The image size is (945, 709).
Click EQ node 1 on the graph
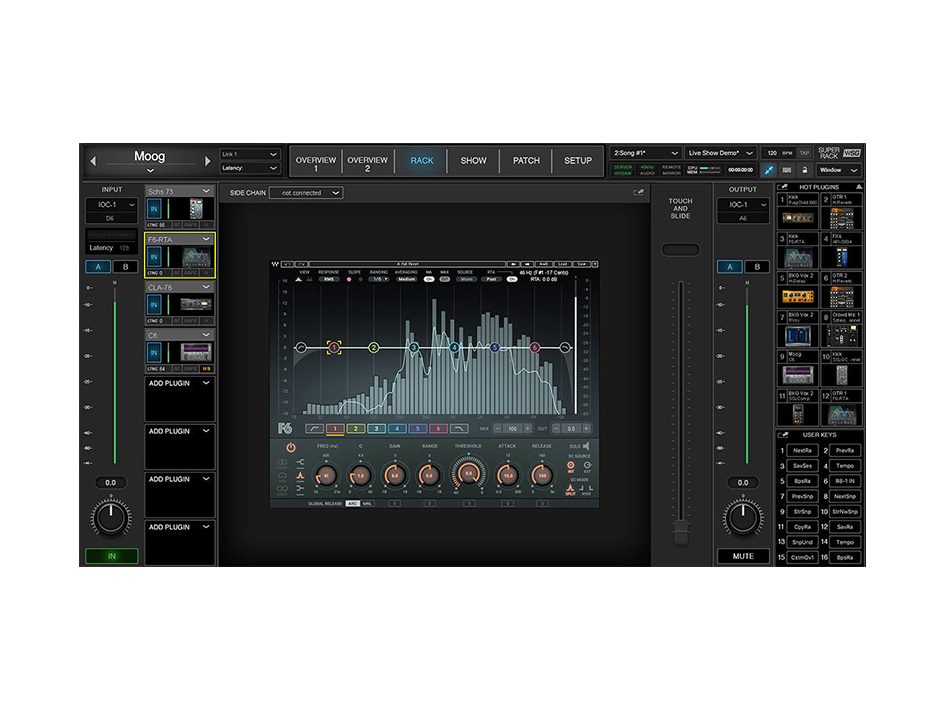pos(334,347)
